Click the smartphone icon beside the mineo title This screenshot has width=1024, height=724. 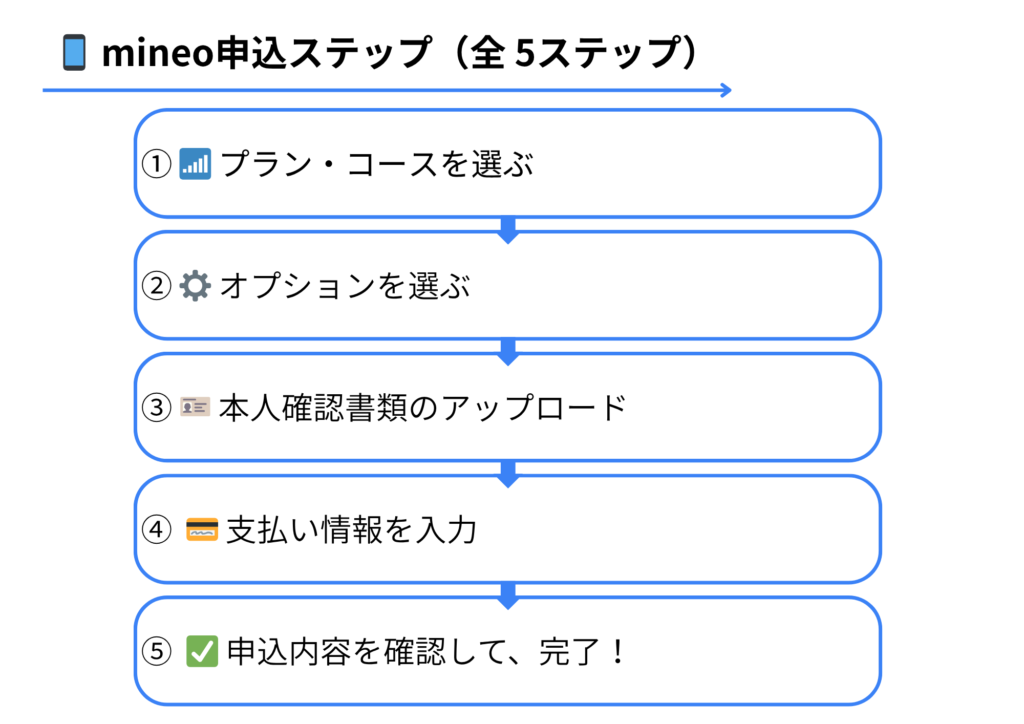74,52
